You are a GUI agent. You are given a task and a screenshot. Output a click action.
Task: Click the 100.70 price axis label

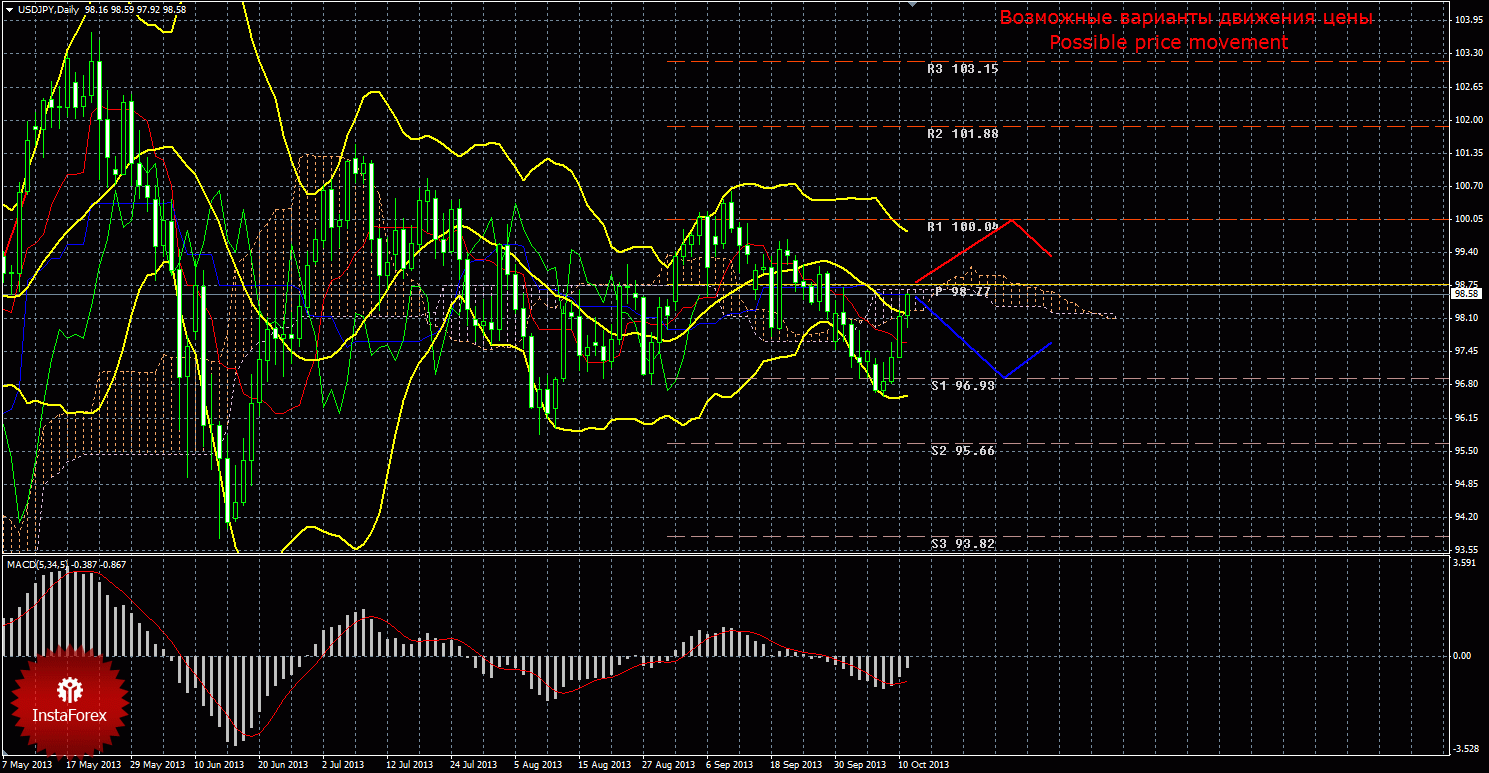coord(1467,185)
